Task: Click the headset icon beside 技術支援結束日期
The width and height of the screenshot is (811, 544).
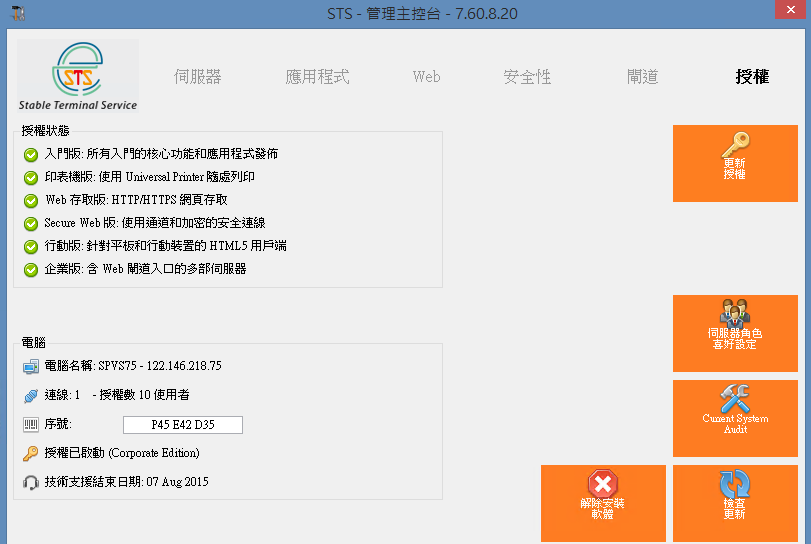Action: (x=31, y=482)
